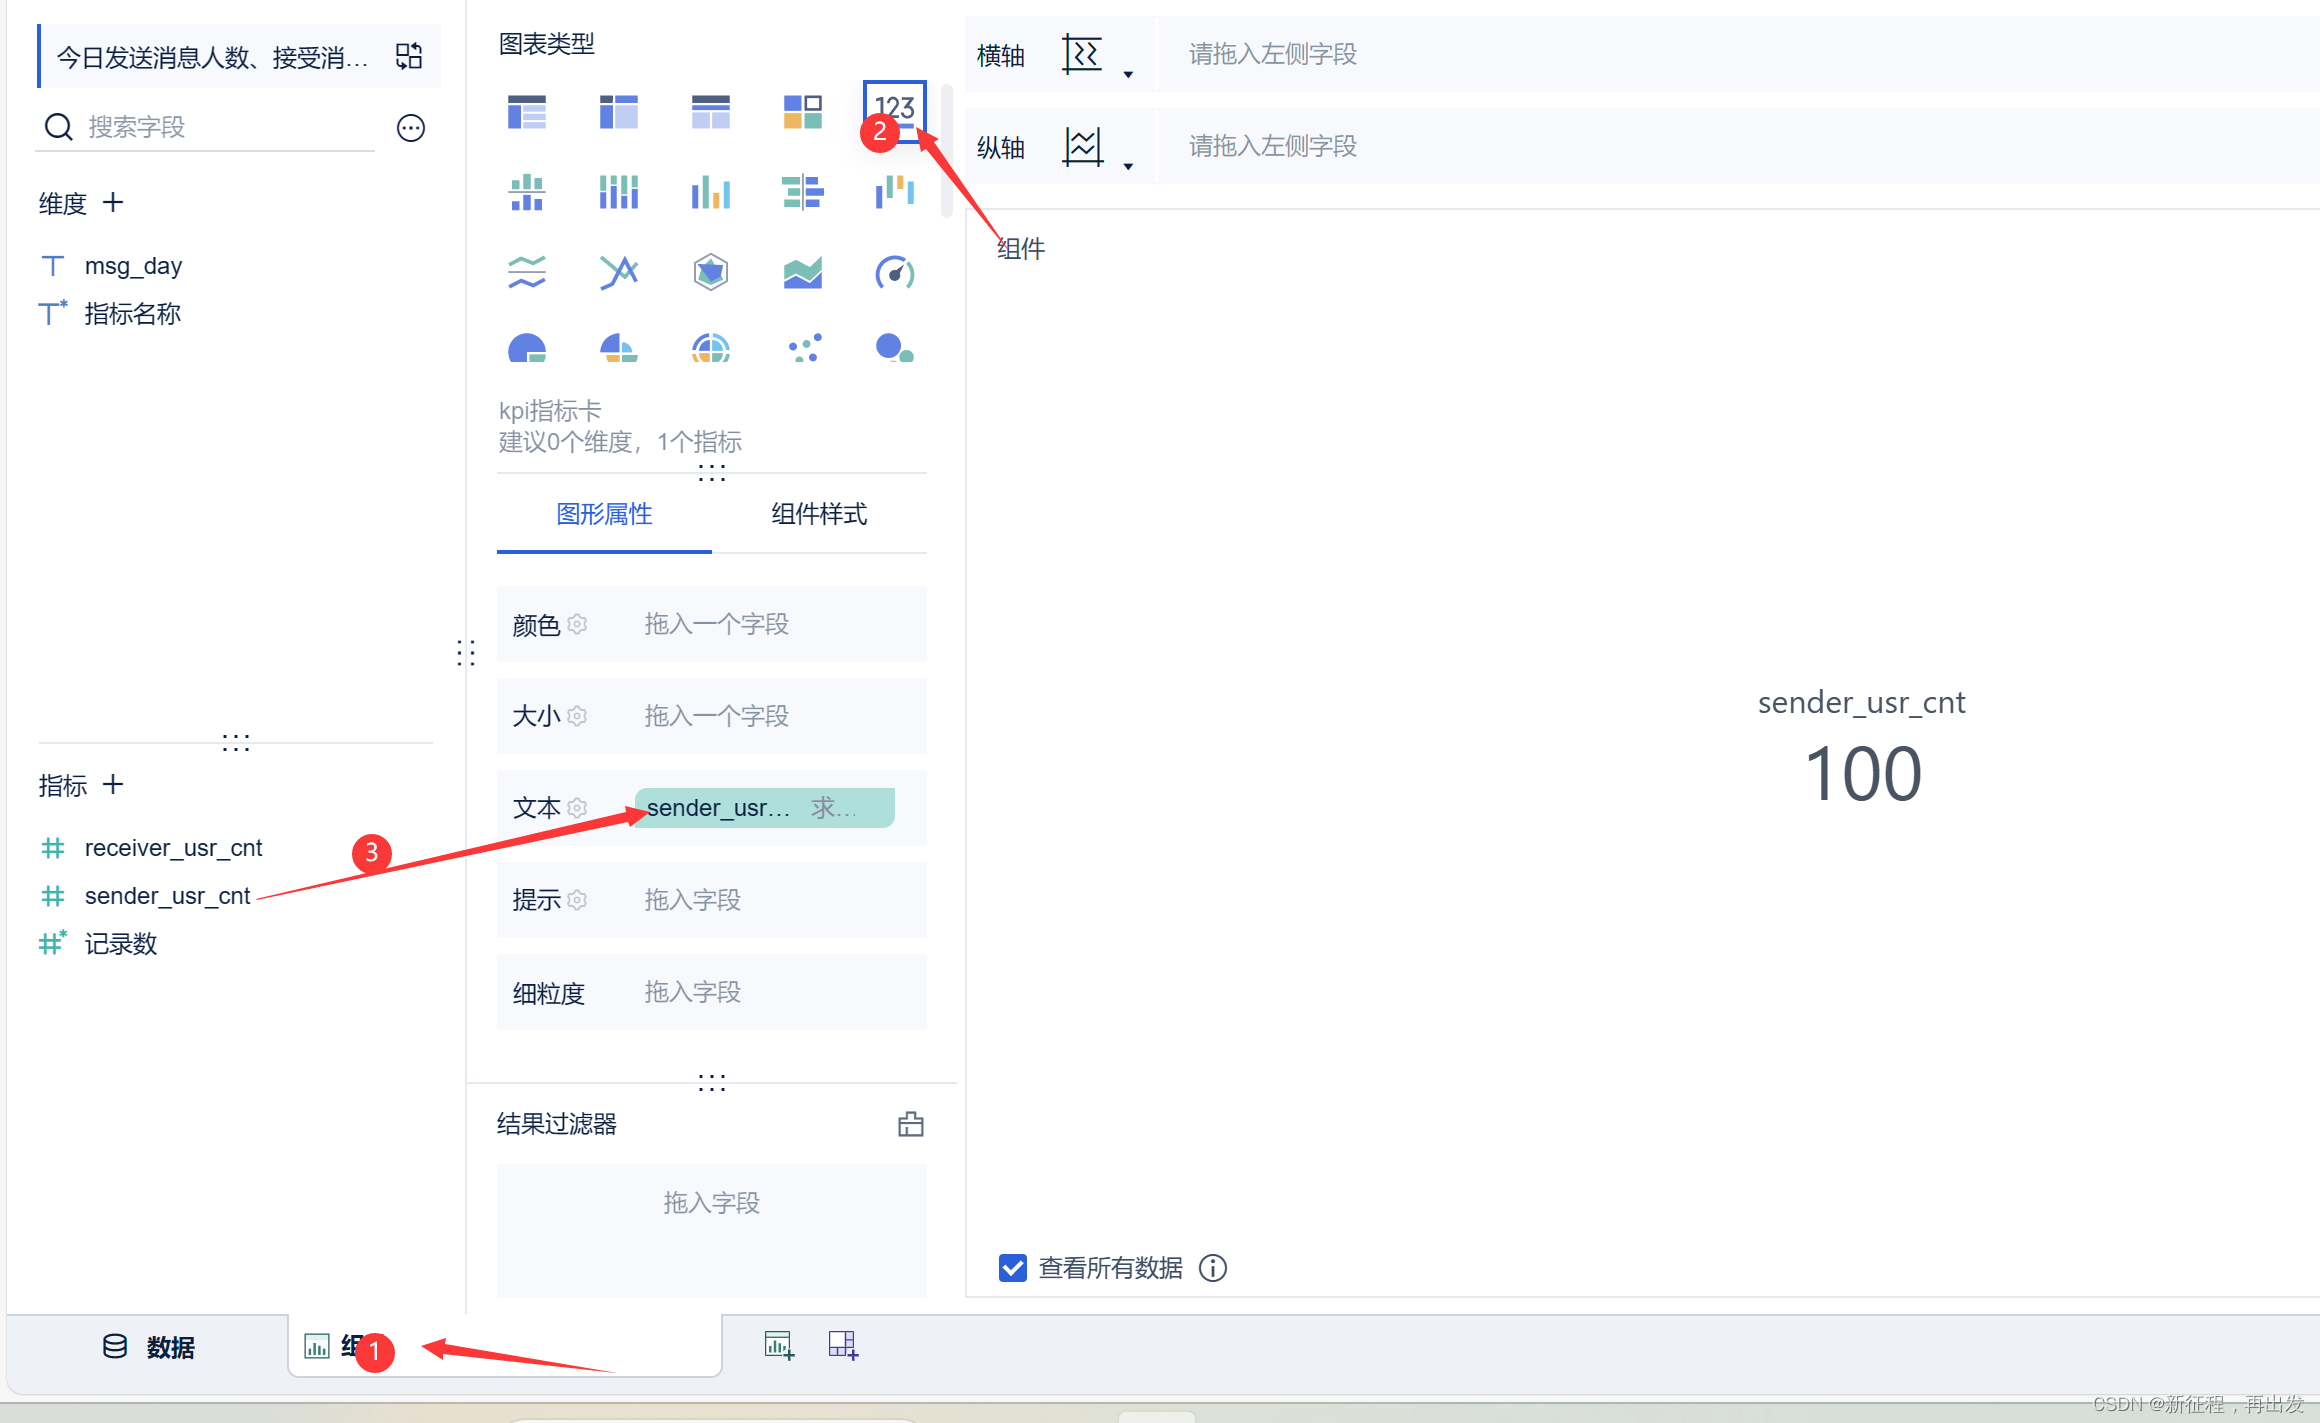Open the 数据 tab at bottom
Image resolution: width=2320 pixels, height=1423 pixels.
click(x=149, y=1347)
